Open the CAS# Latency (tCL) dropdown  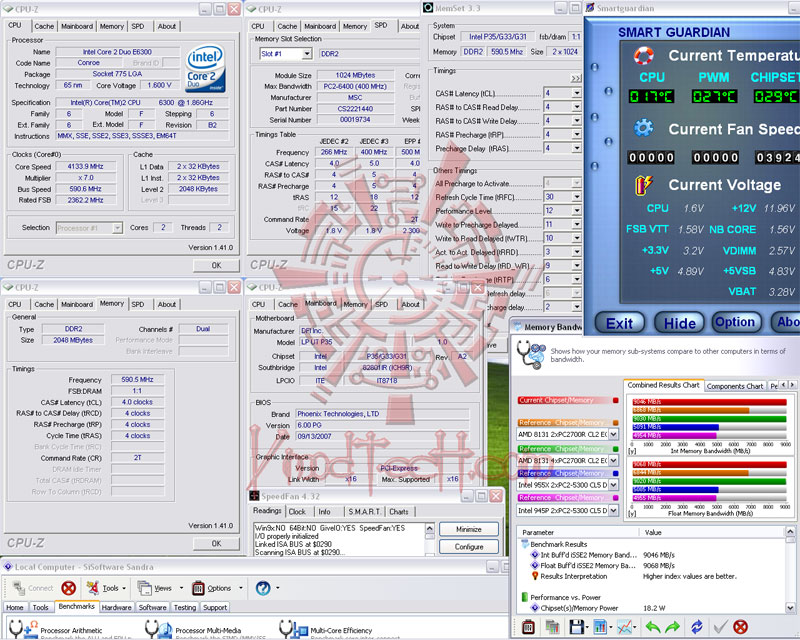(x=576, y=93)
